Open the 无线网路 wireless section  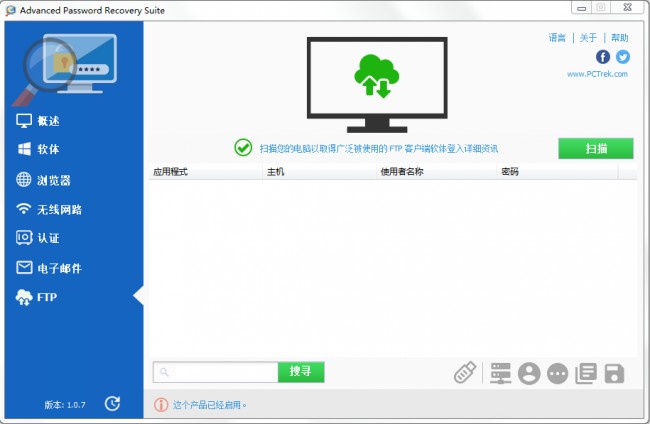[x=49, y=209]
